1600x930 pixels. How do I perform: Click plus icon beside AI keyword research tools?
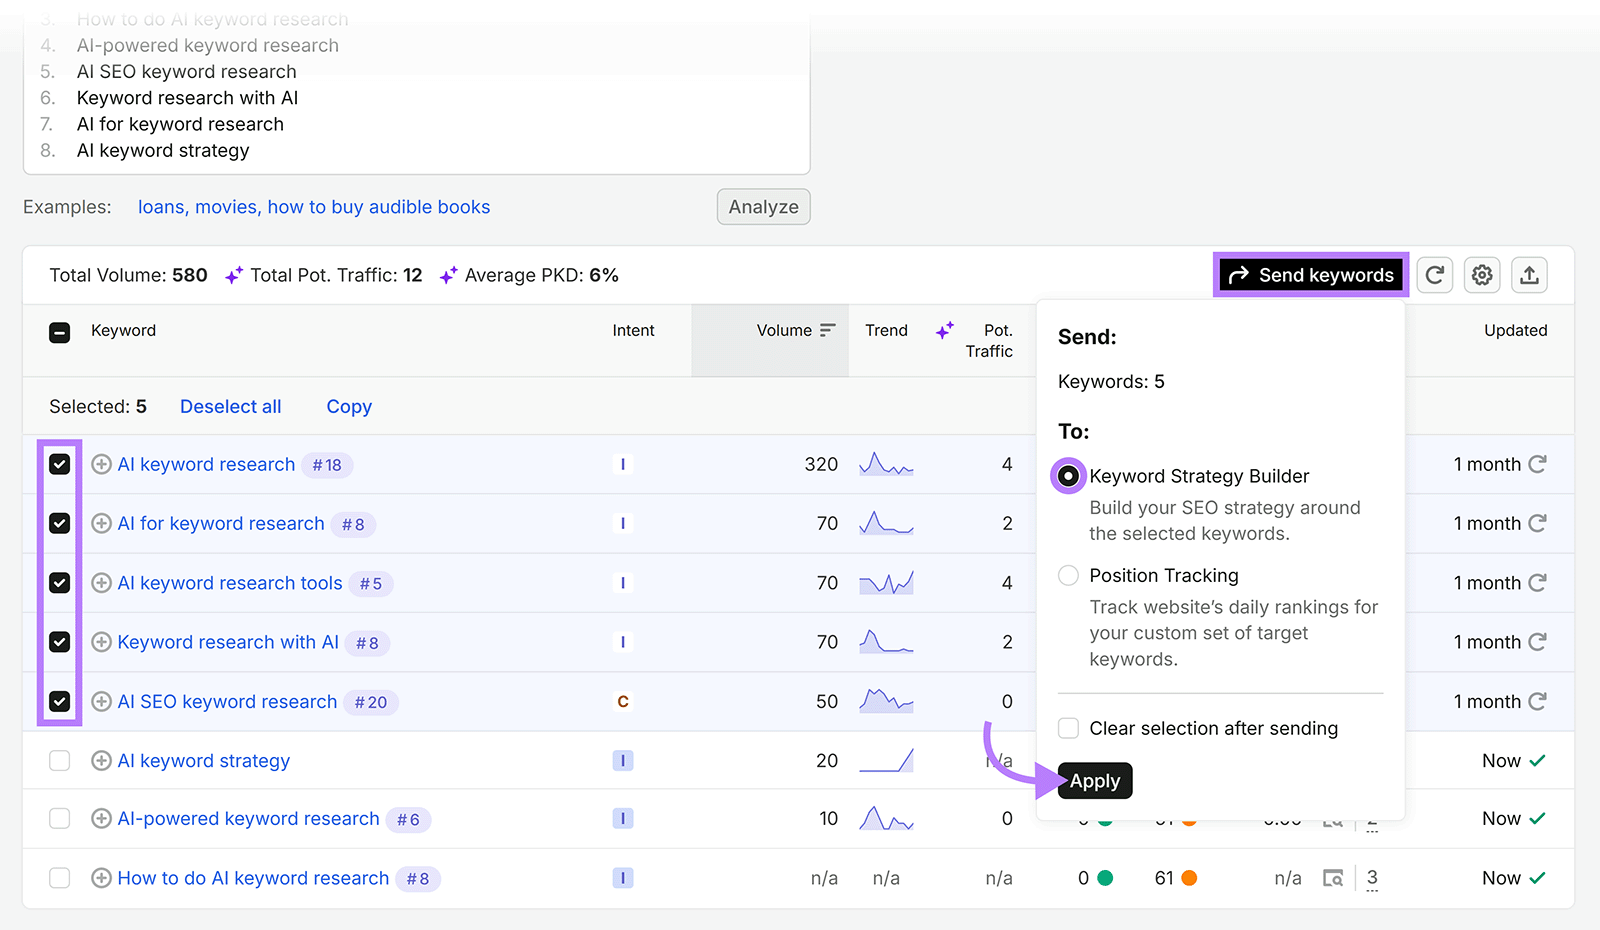click(101, 583)
